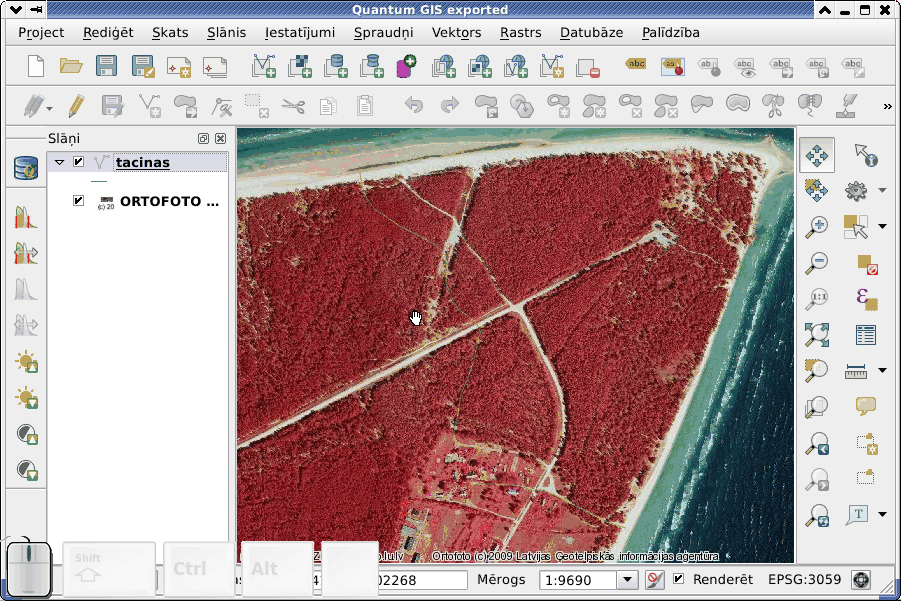Open the Project menu
This screenshot has height=601, width=901.
coord(41,33)
